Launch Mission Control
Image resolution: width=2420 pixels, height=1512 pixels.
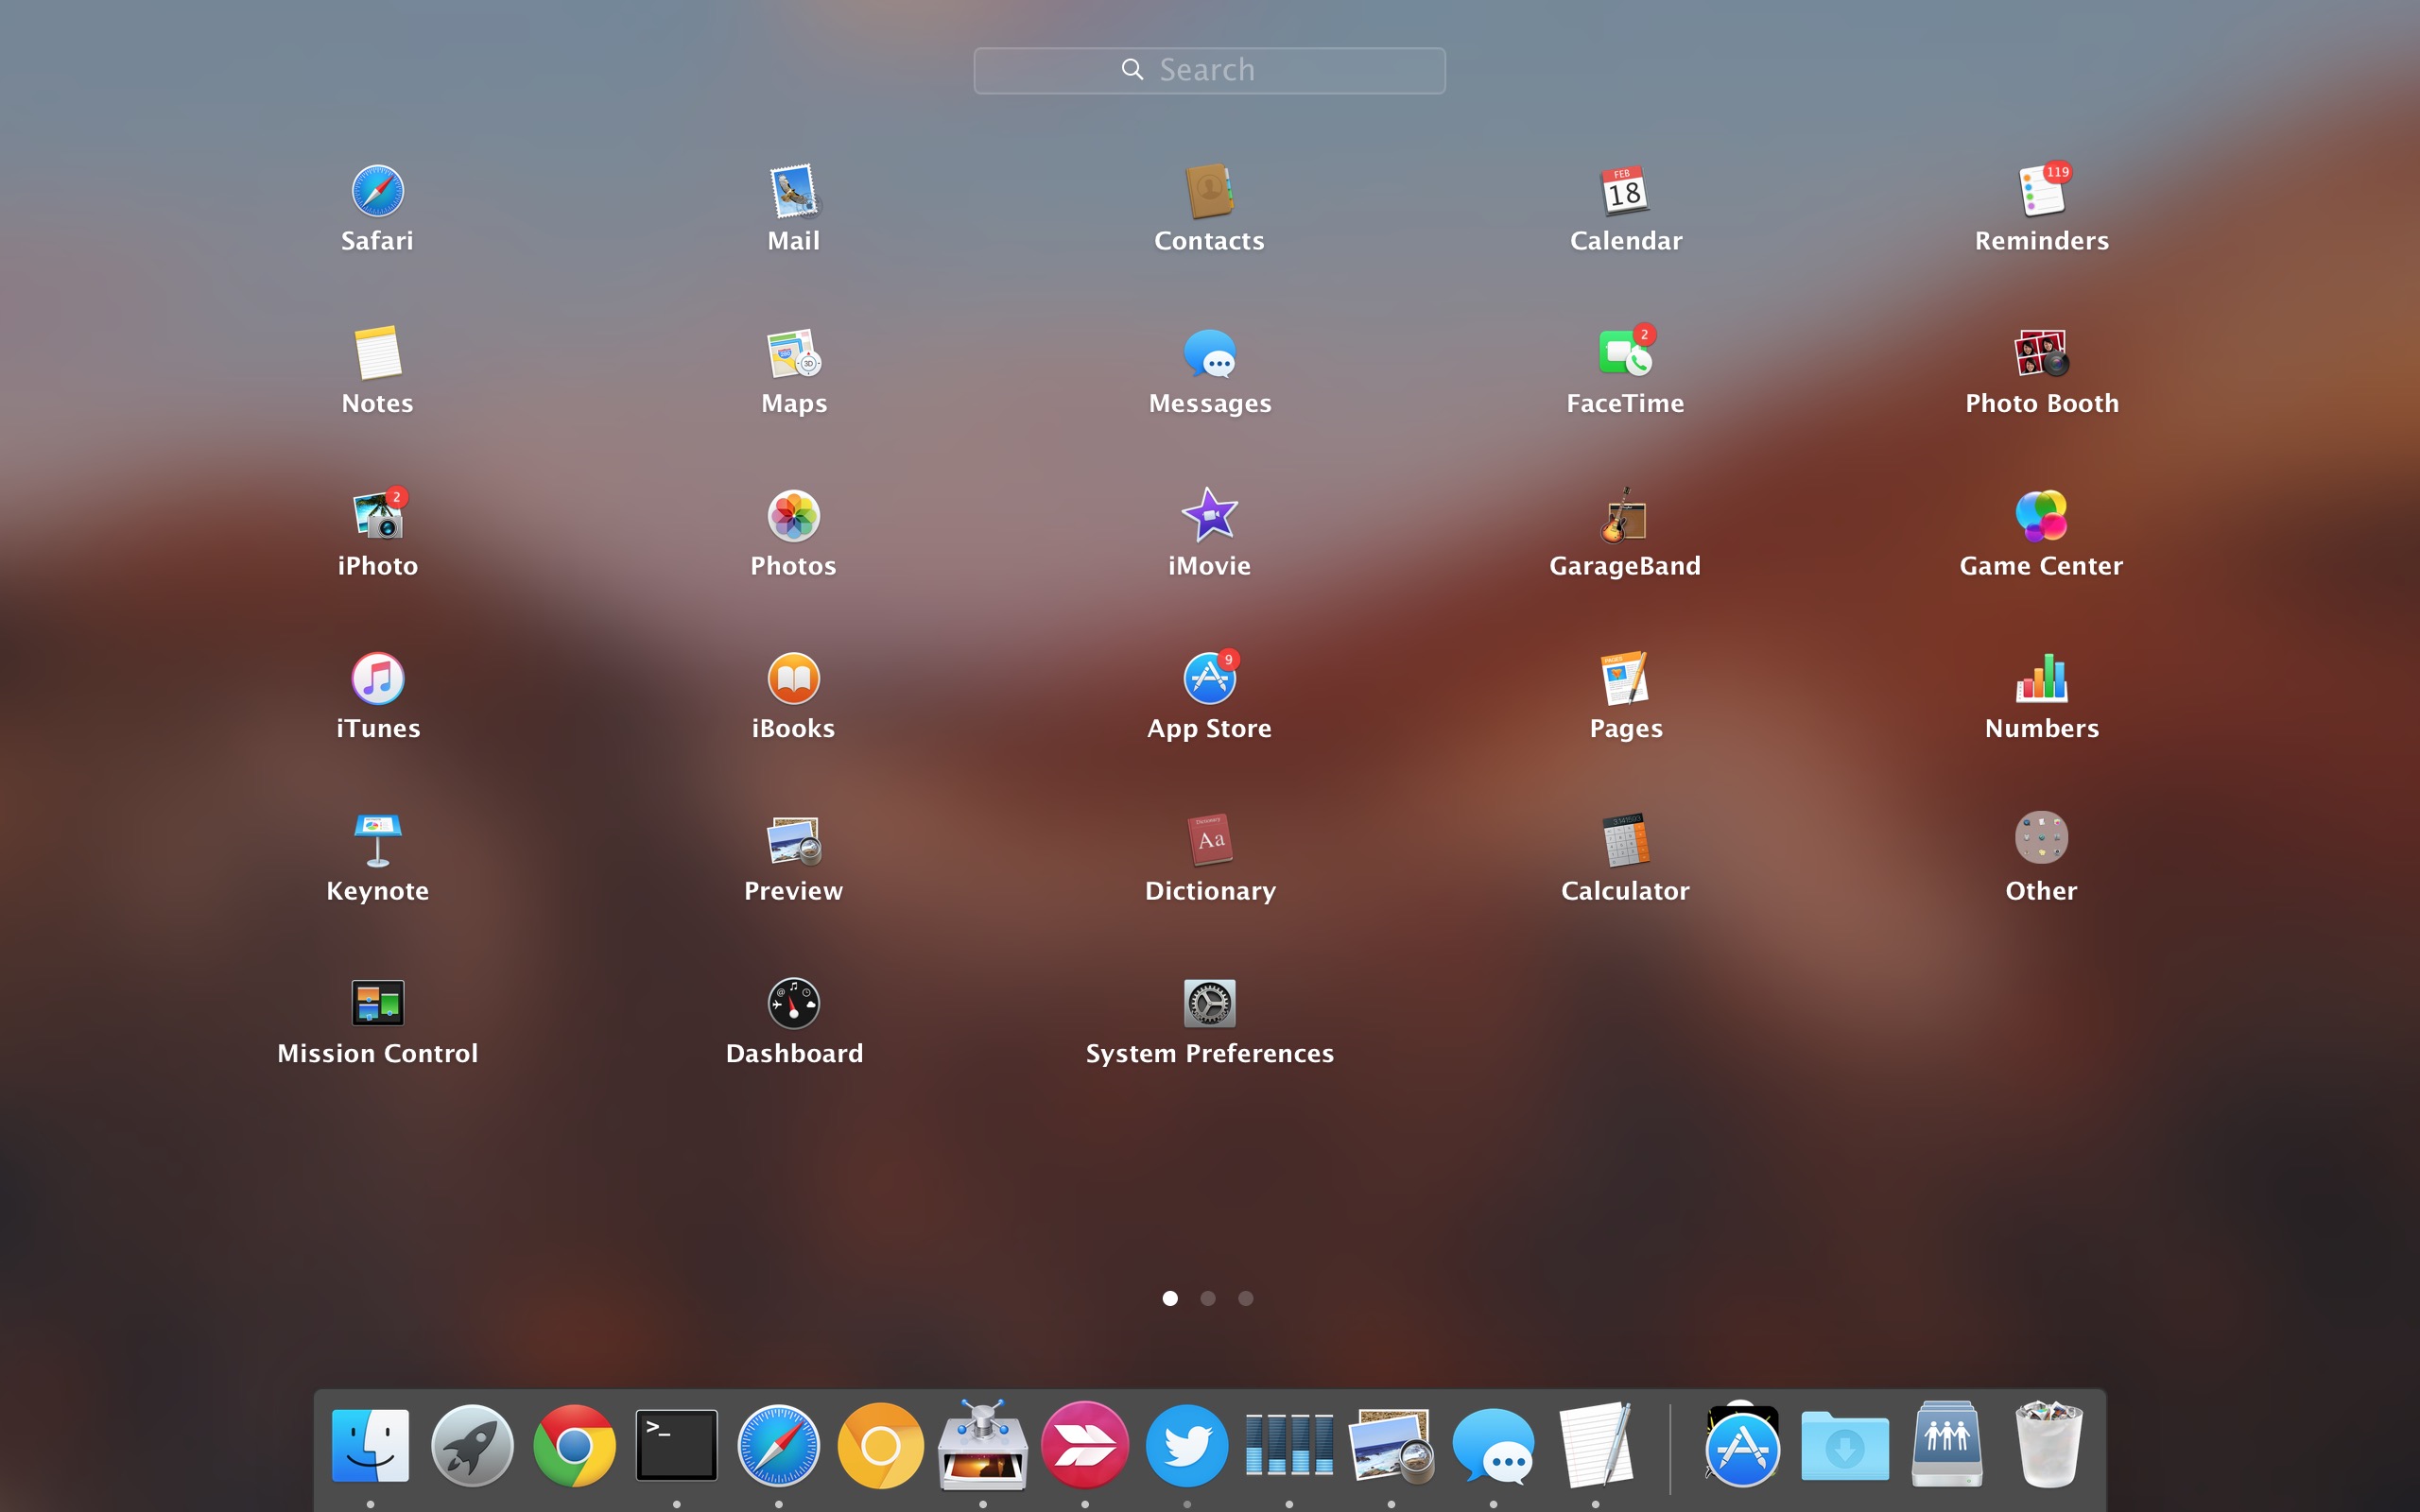click(377, 1003)
